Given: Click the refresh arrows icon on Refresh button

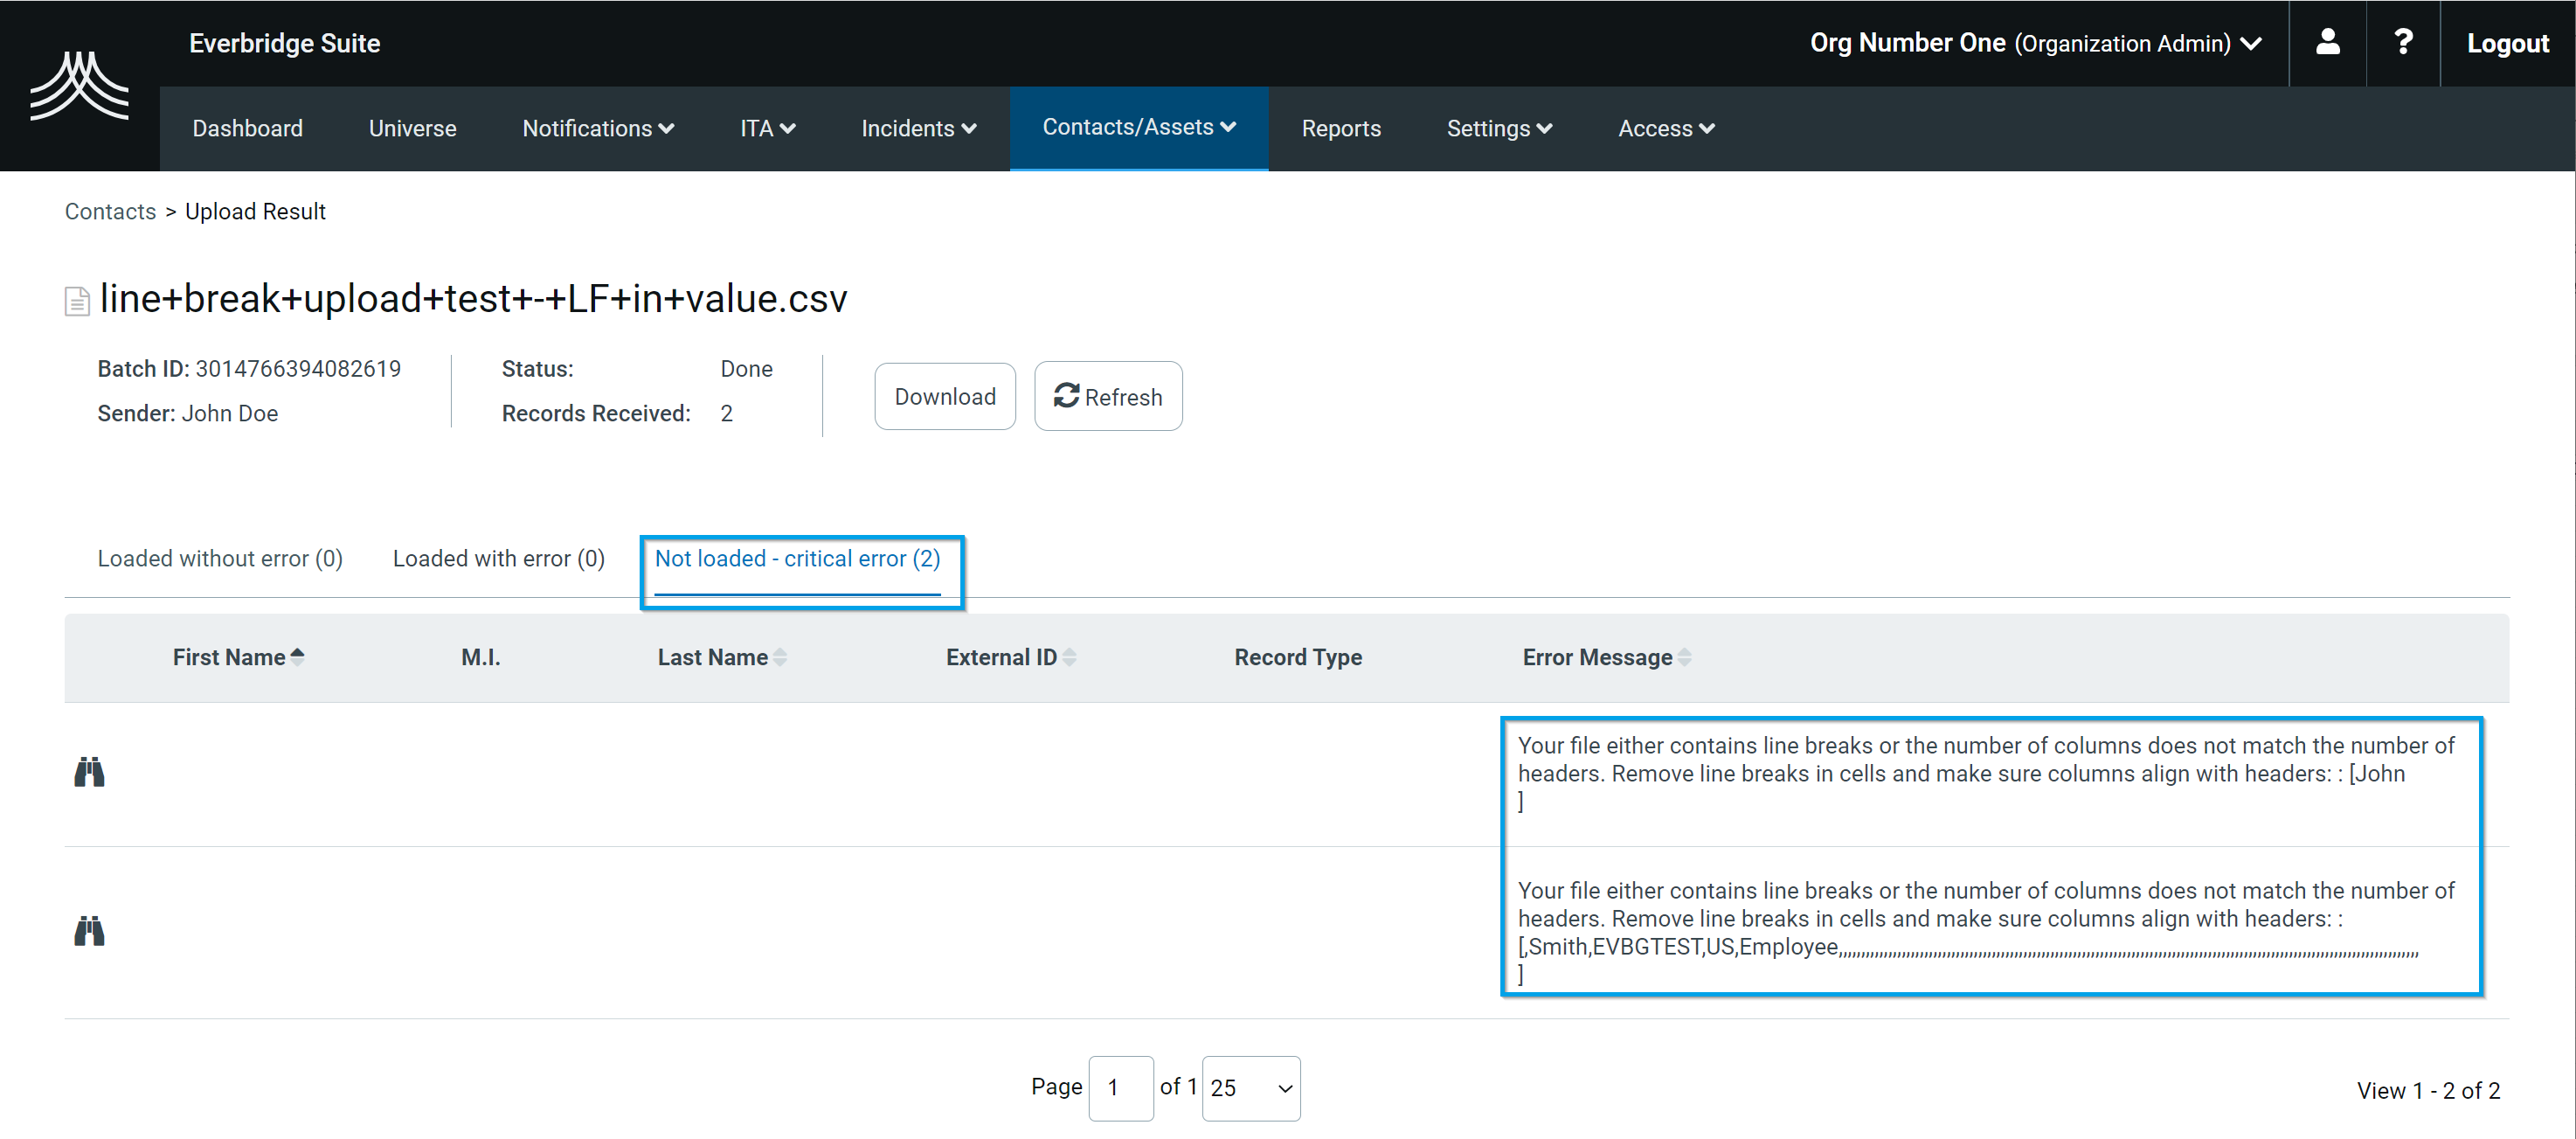Looking at the screenshot, I should point(1066,396).
